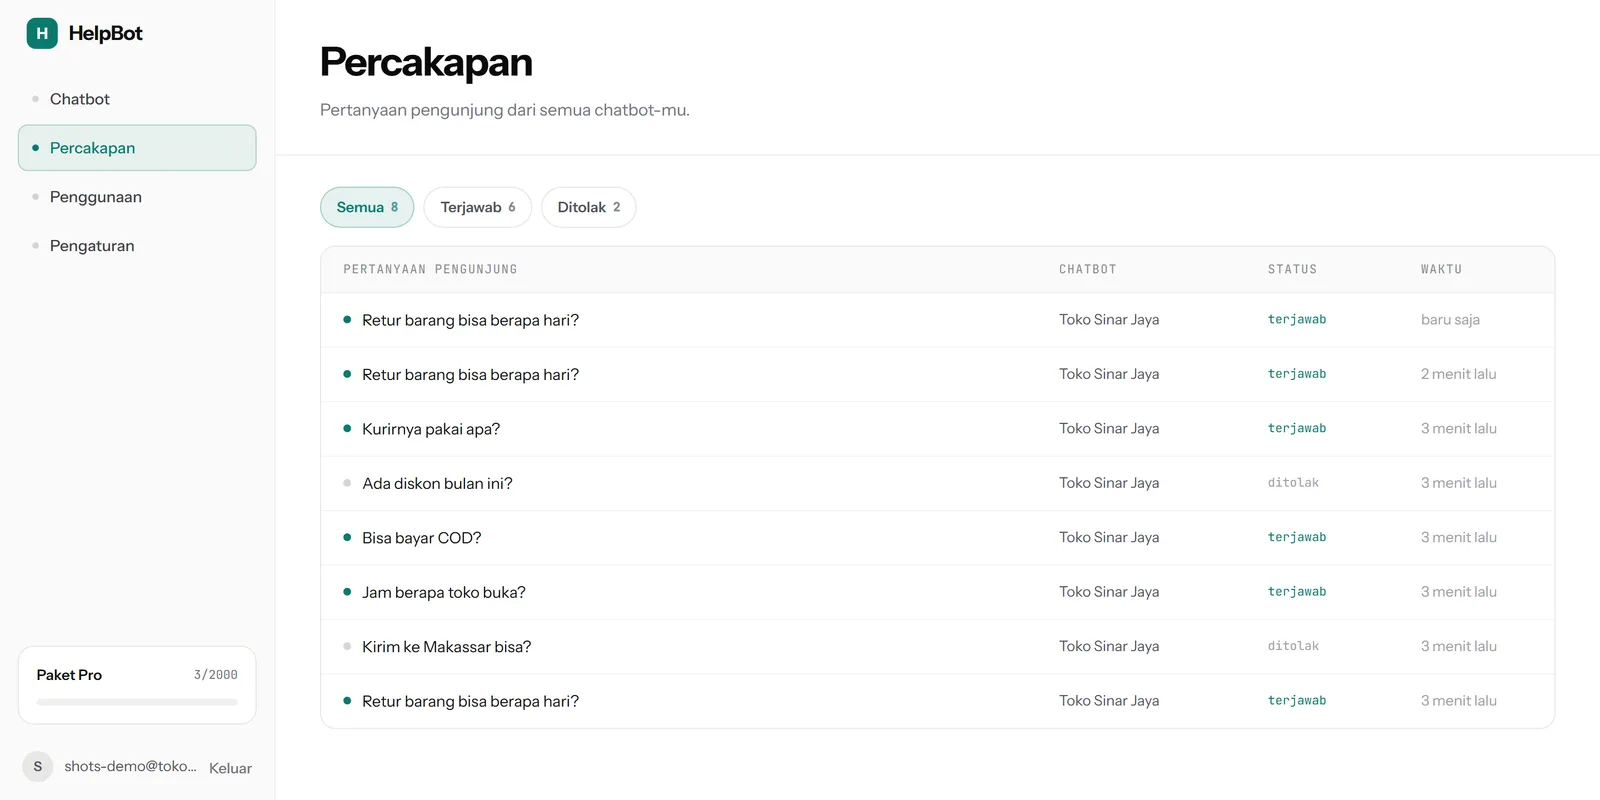The width and height of the screenshot is (1600, 800).
Task: Open the 'Kurirnya pakai apa?' conversation
Action: [937, 429]
